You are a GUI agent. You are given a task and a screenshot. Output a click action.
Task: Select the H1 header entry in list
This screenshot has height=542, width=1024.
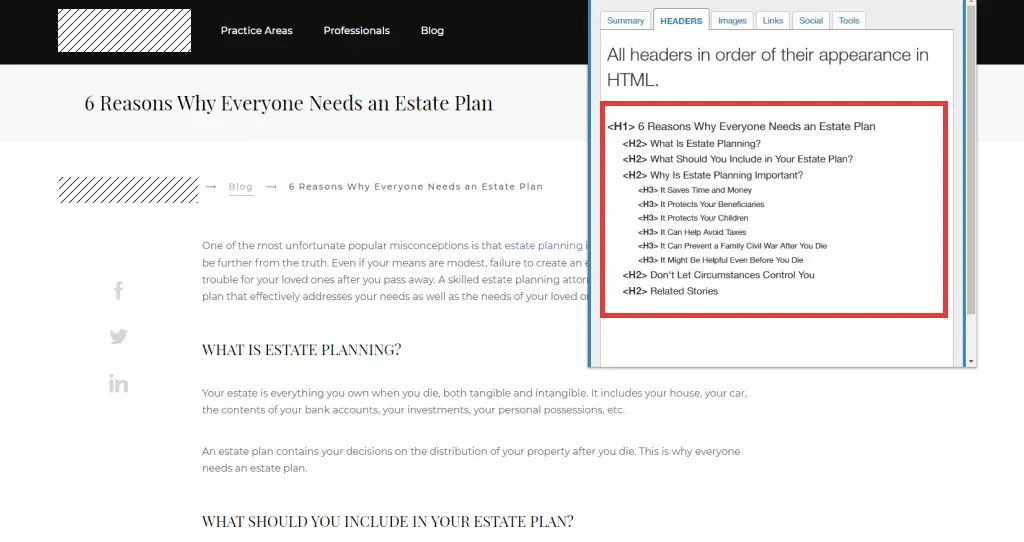(x=741, y=127)
